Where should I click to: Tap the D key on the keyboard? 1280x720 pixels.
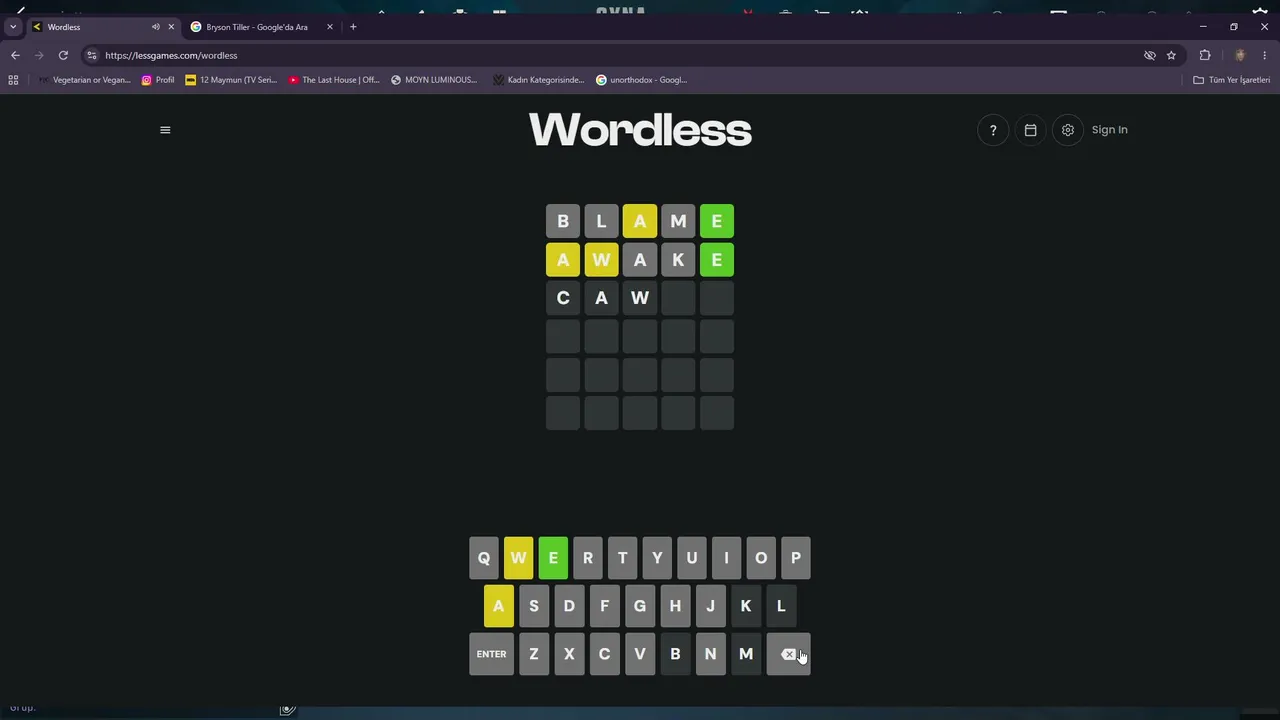coord(569,606)
